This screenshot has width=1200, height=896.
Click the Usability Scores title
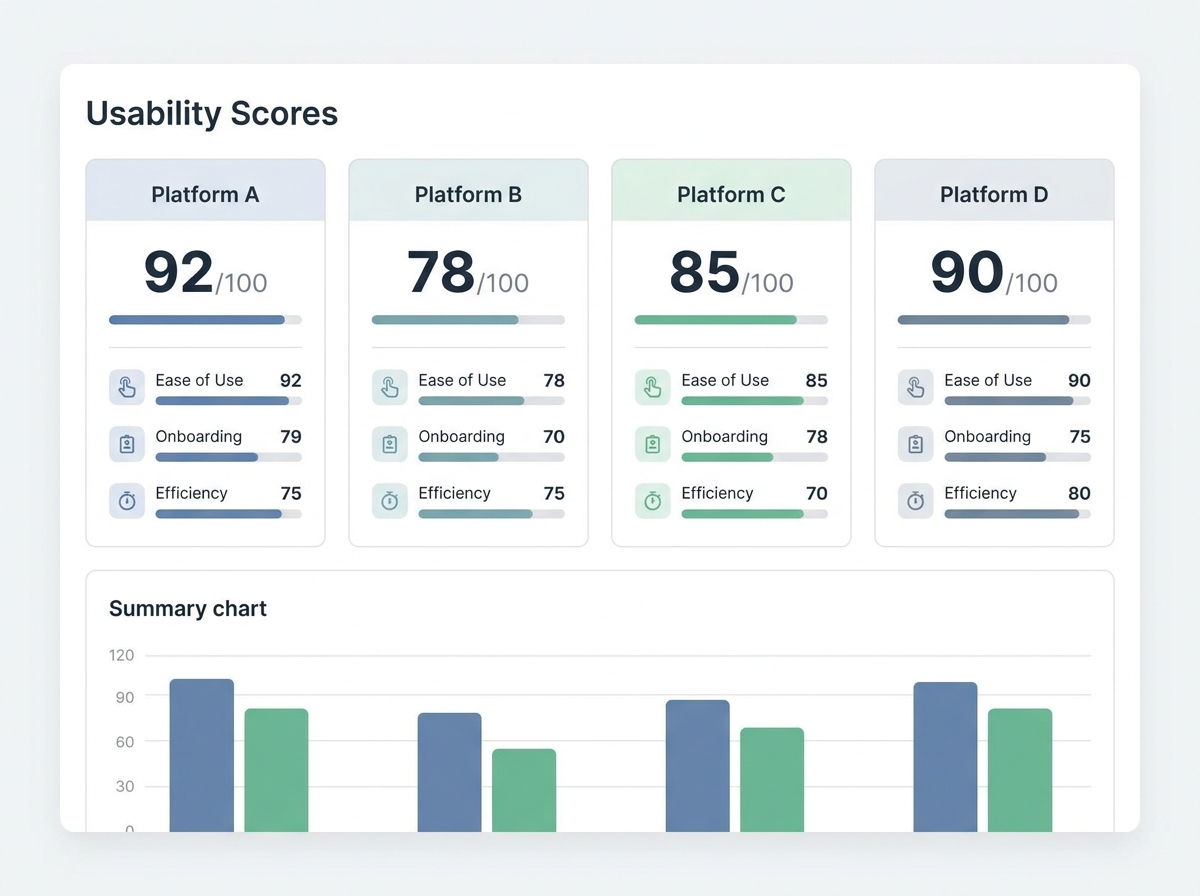211,113
